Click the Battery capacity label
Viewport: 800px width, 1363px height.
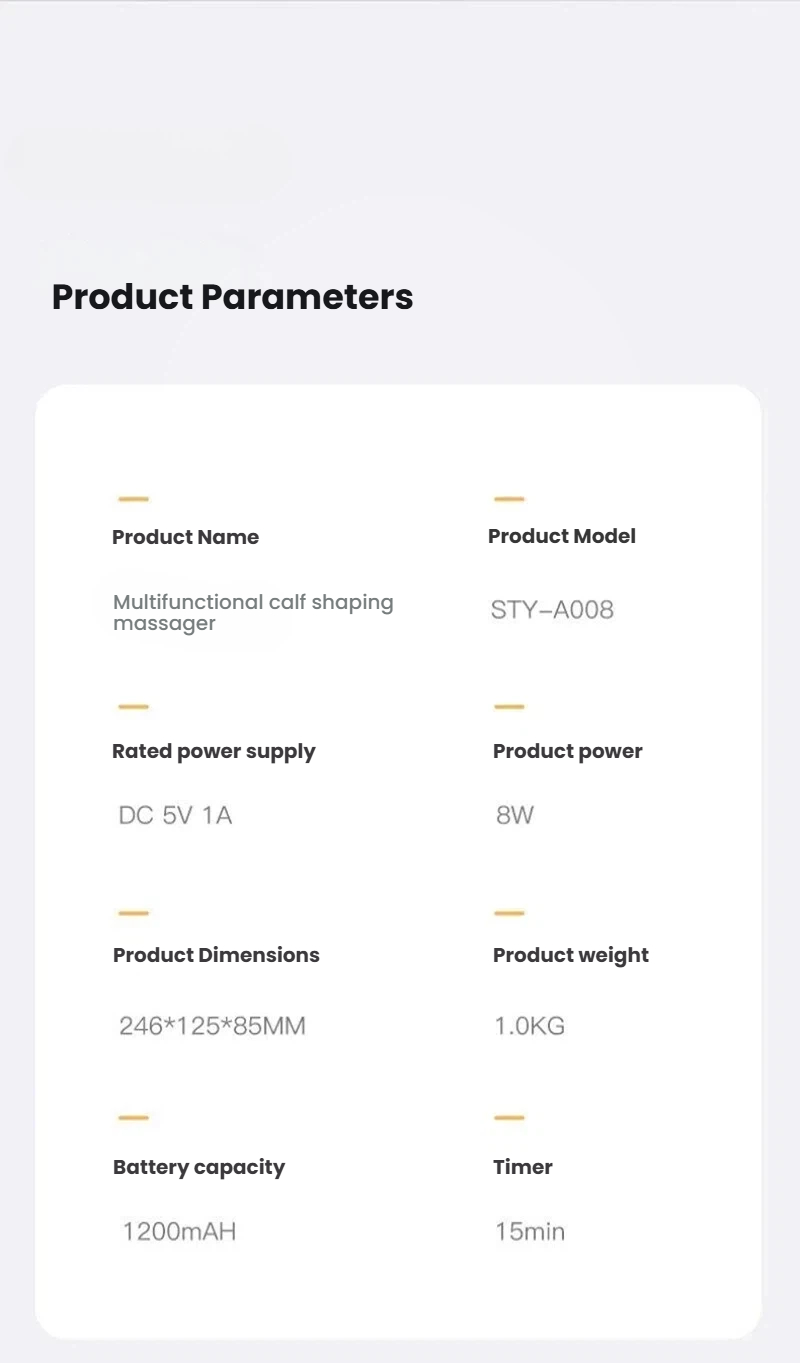(198, 1167)
